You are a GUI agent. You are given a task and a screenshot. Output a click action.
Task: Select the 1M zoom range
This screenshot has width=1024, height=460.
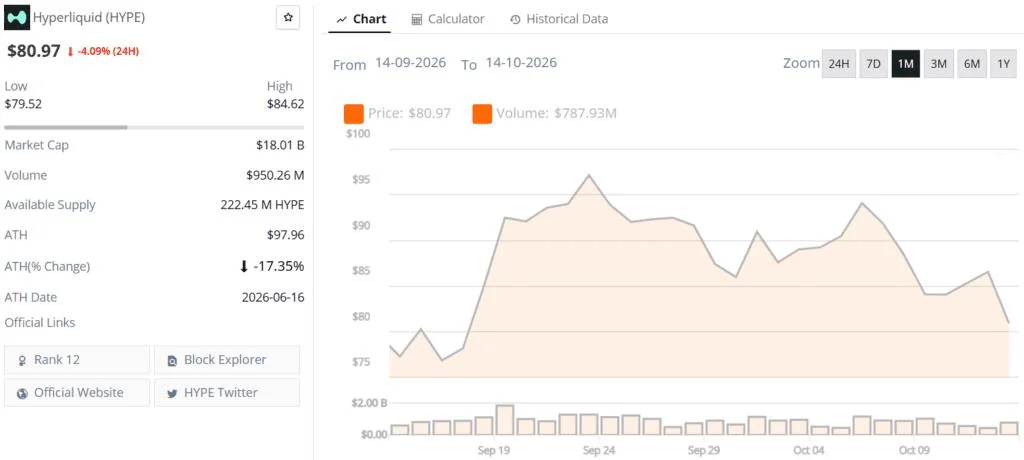point(906,63)
